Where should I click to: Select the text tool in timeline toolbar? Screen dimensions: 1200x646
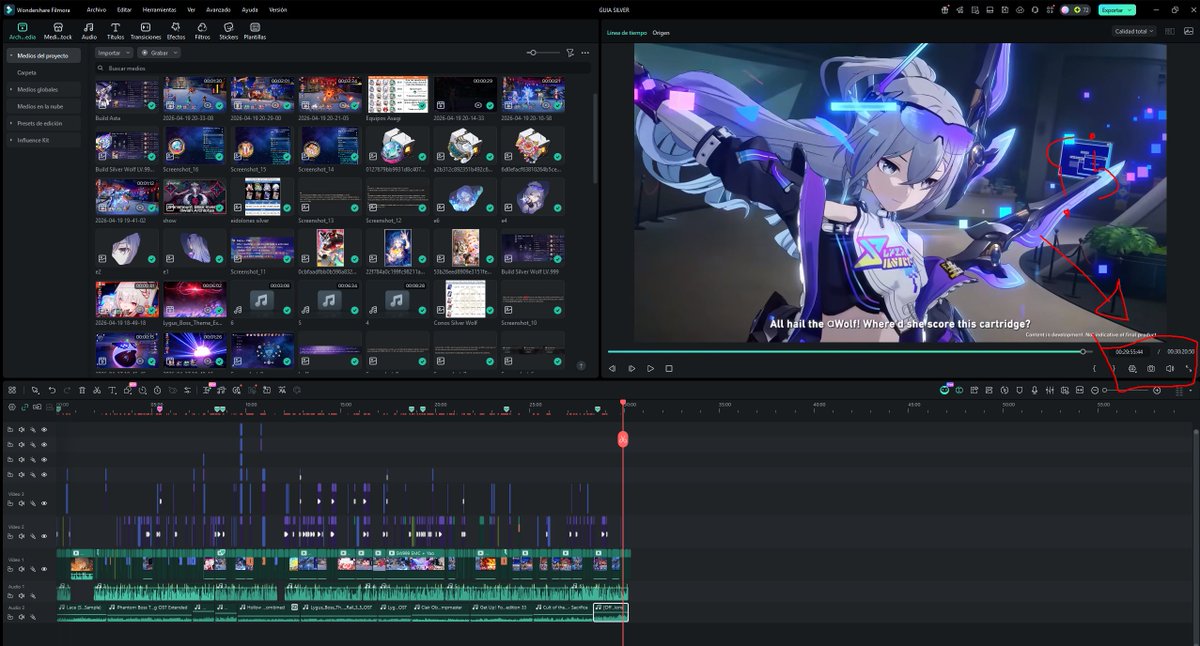coord(112,390)
